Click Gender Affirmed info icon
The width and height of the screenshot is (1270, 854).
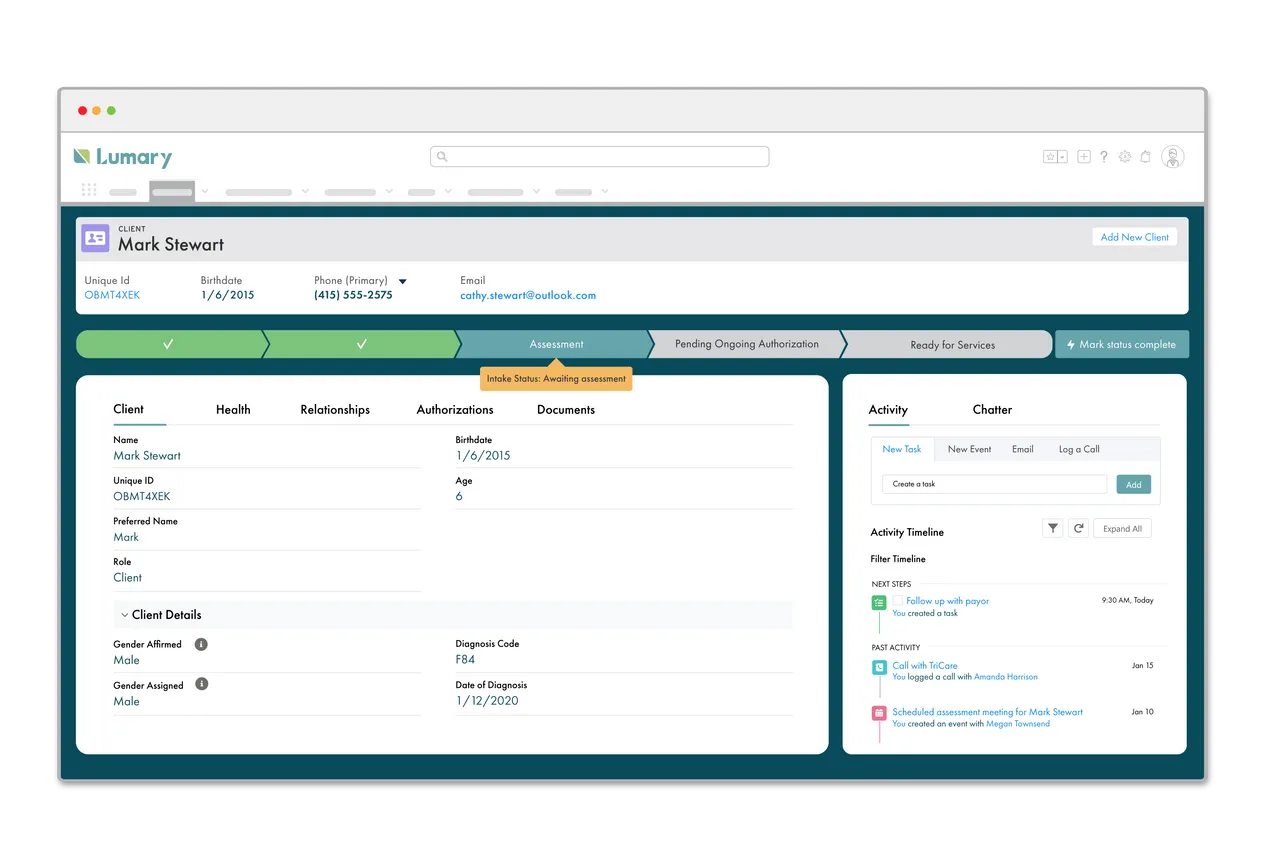click(x=201, y=644)
